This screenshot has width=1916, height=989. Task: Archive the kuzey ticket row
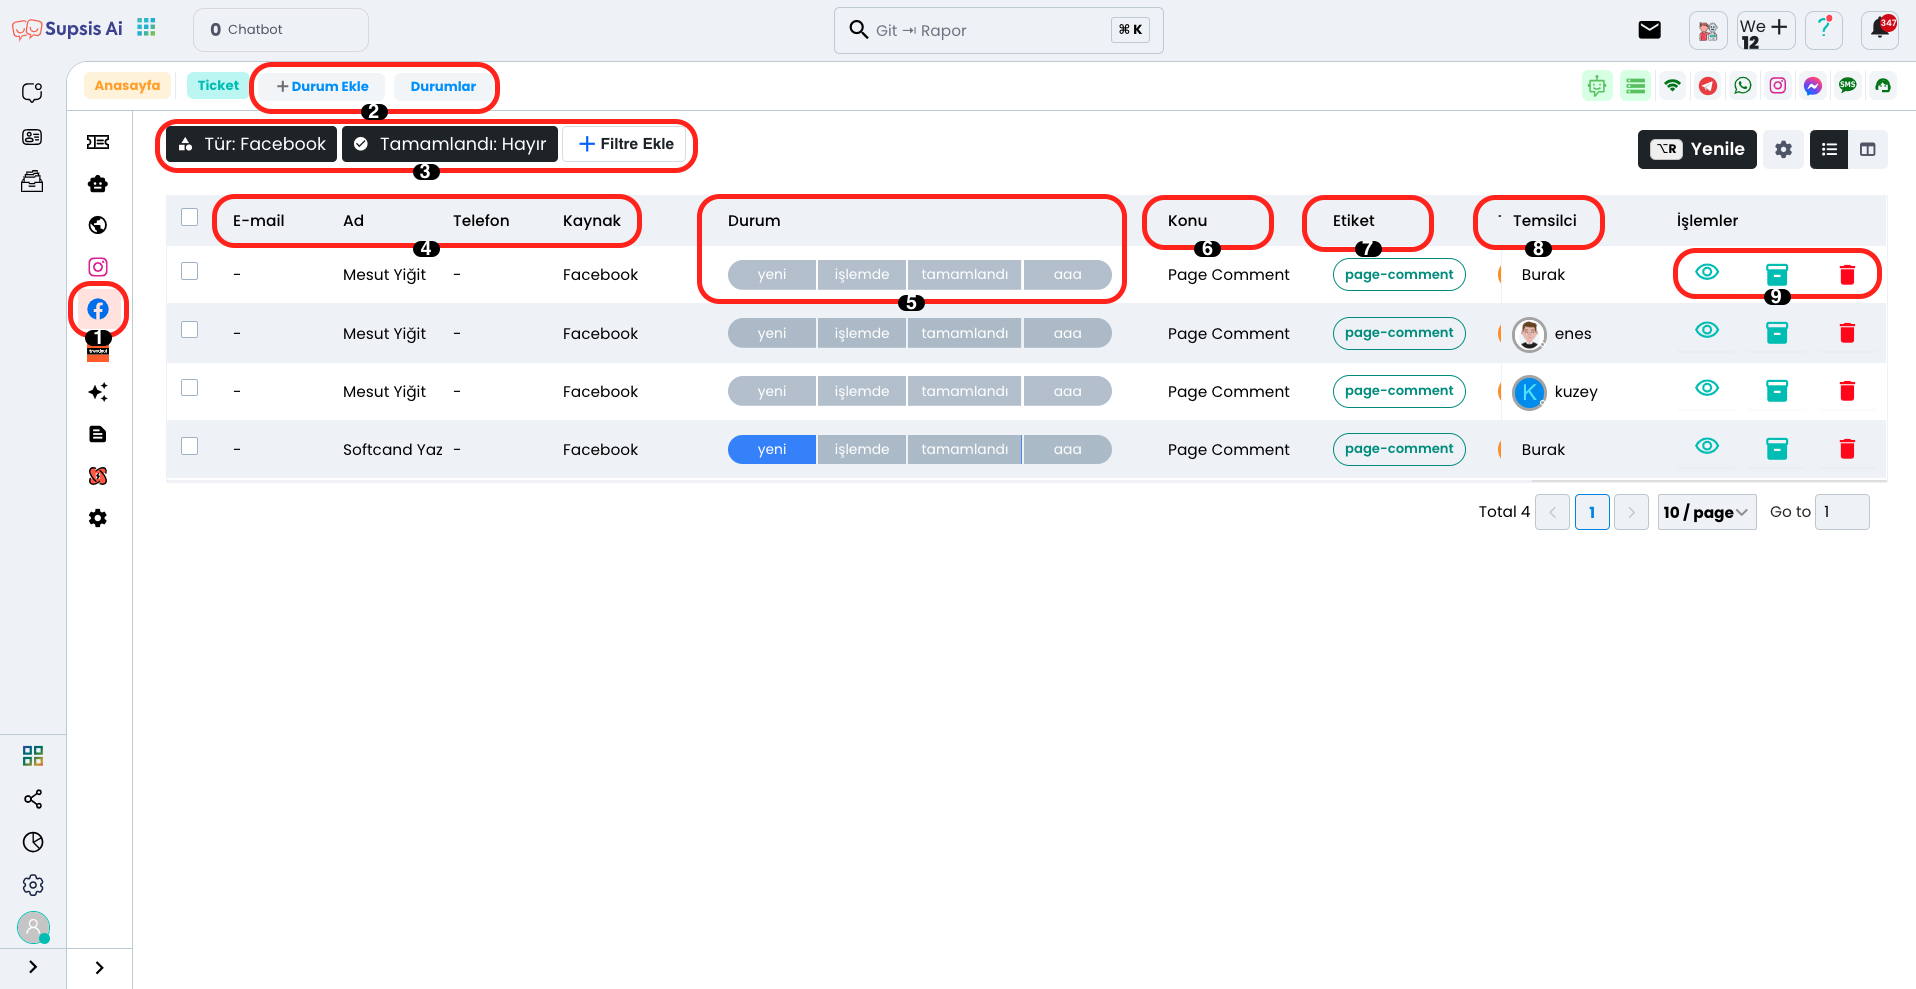click(x=1777, y=391)
